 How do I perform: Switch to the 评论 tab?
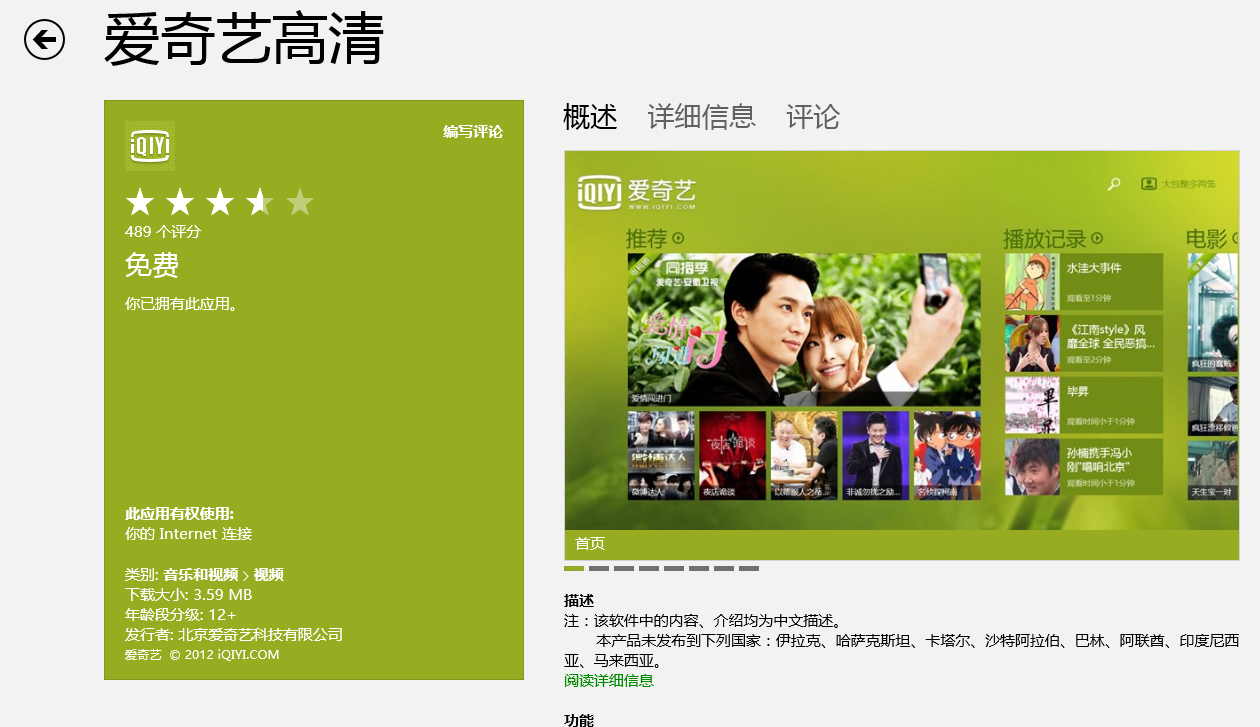point(813,117)
